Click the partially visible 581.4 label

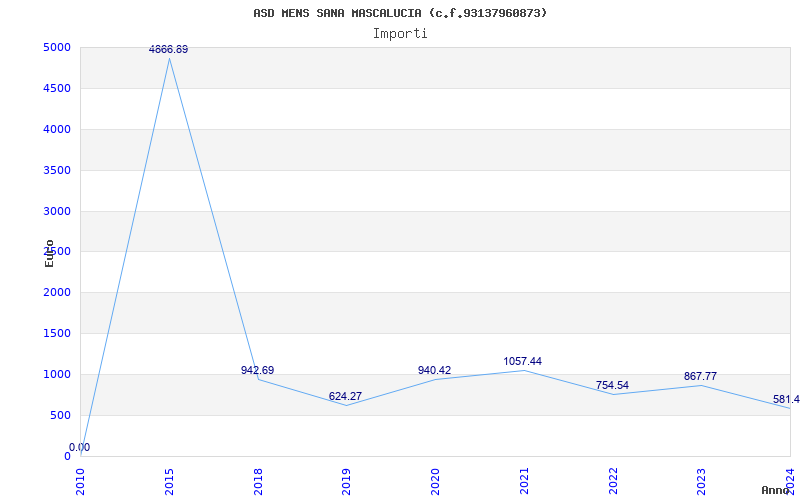point(786,399)
